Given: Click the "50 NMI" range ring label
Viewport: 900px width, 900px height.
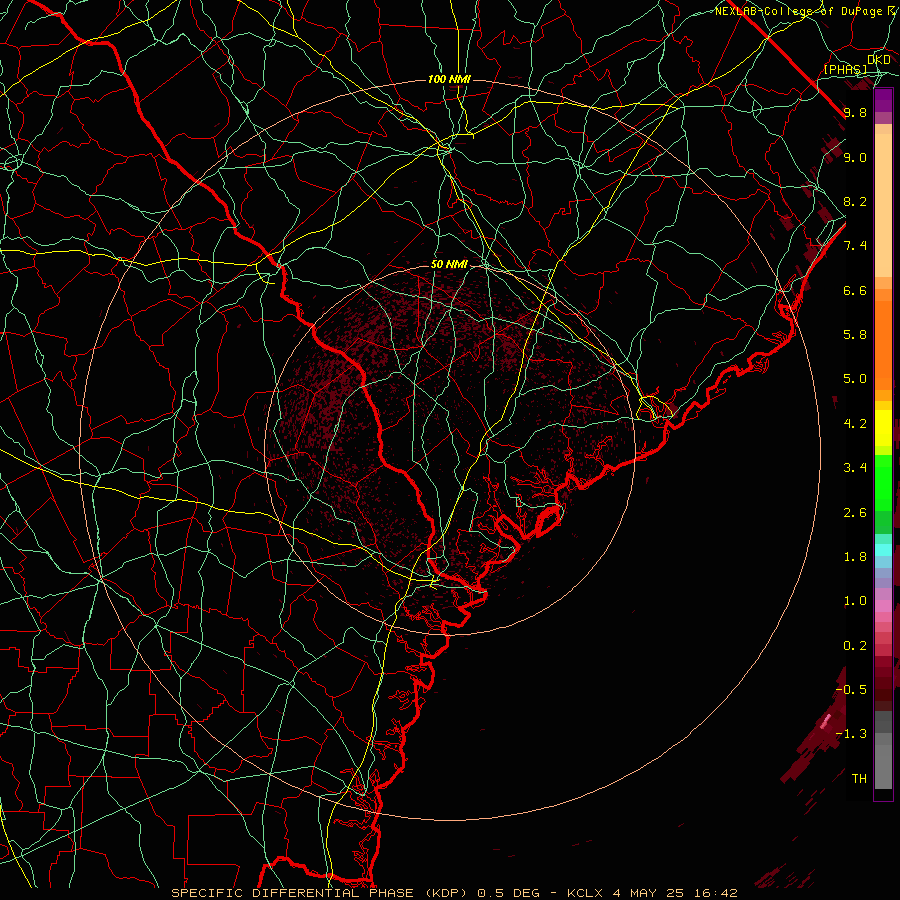Looking at the screenshot, I should coord(449,264).
